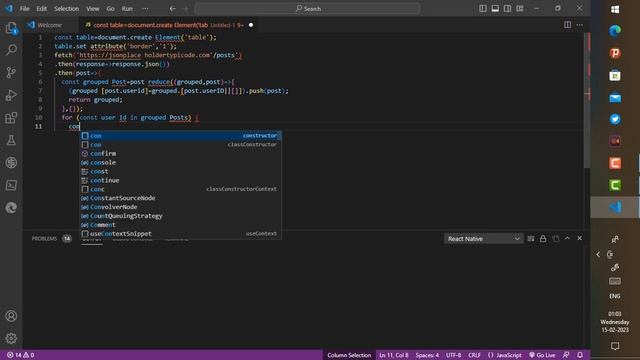Viewport: 640px width, 360px height.
Task: Select the 'con' classConstructor suggestion
Action: (x=180, y=144)
